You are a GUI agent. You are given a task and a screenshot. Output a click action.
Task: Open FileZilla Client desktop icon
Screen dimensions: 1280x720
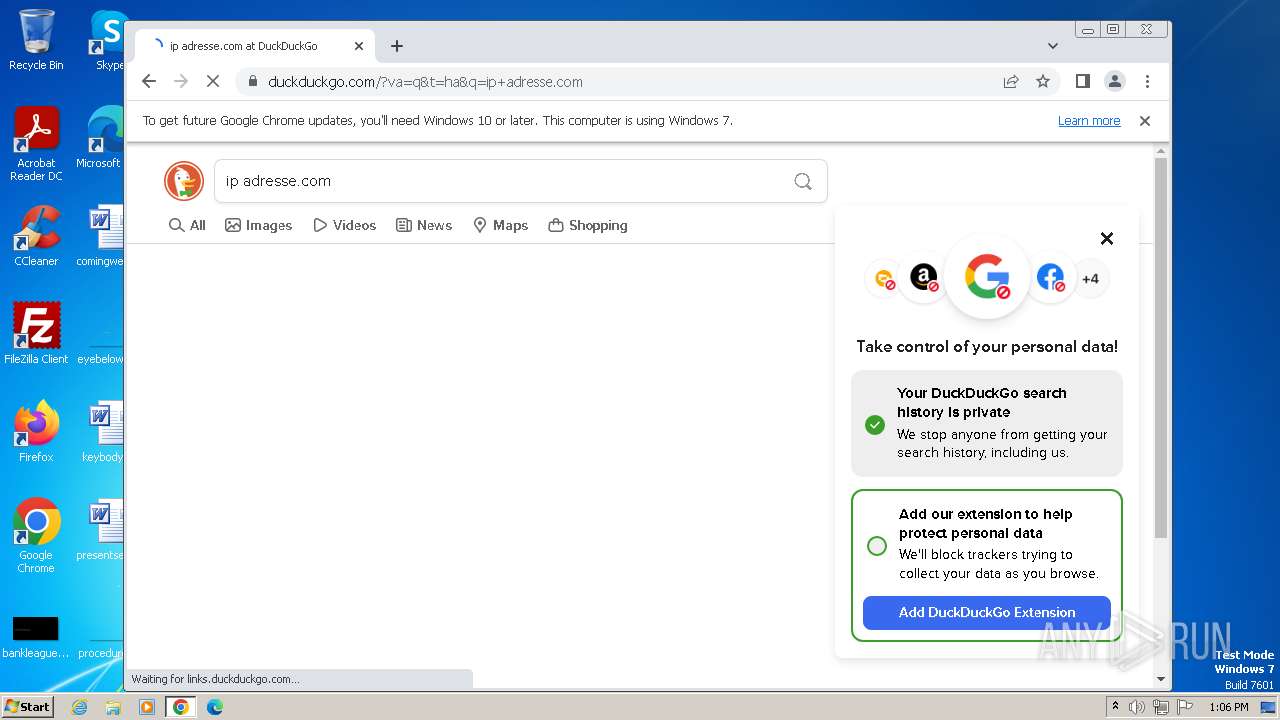(36, 333)
